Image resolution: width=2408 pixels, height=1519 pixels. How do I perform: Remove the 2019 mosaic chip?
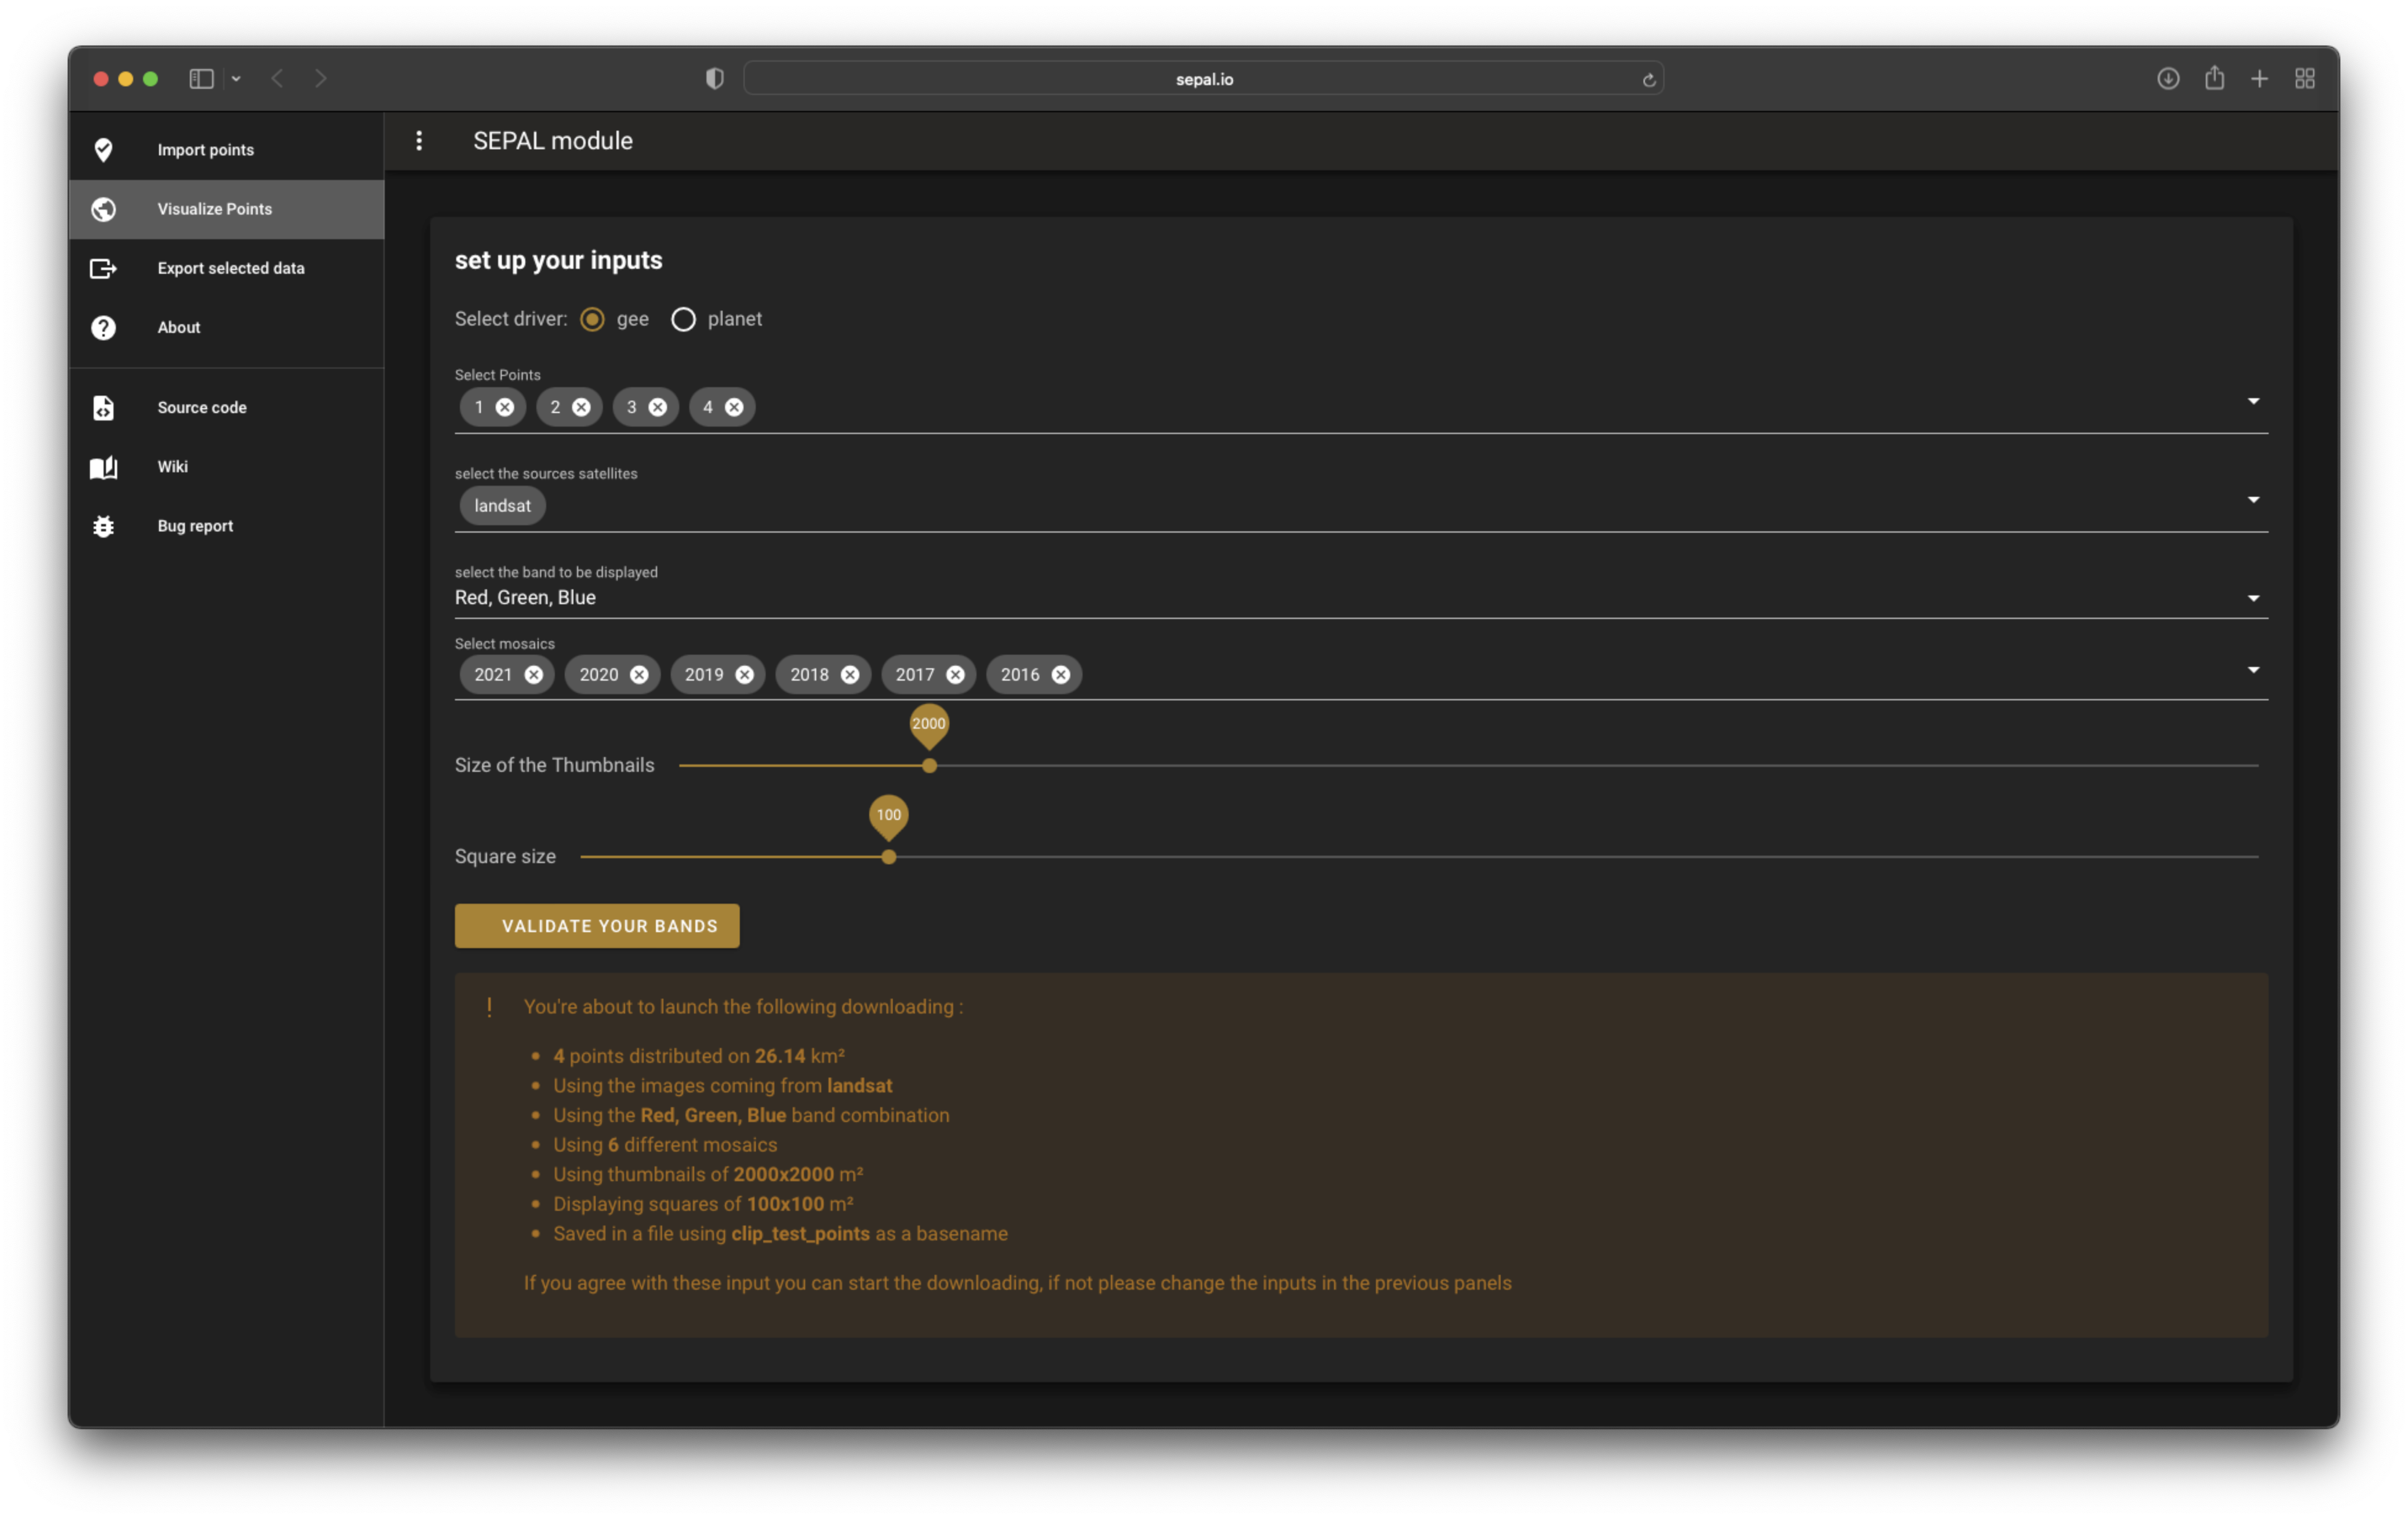point(744,675)
